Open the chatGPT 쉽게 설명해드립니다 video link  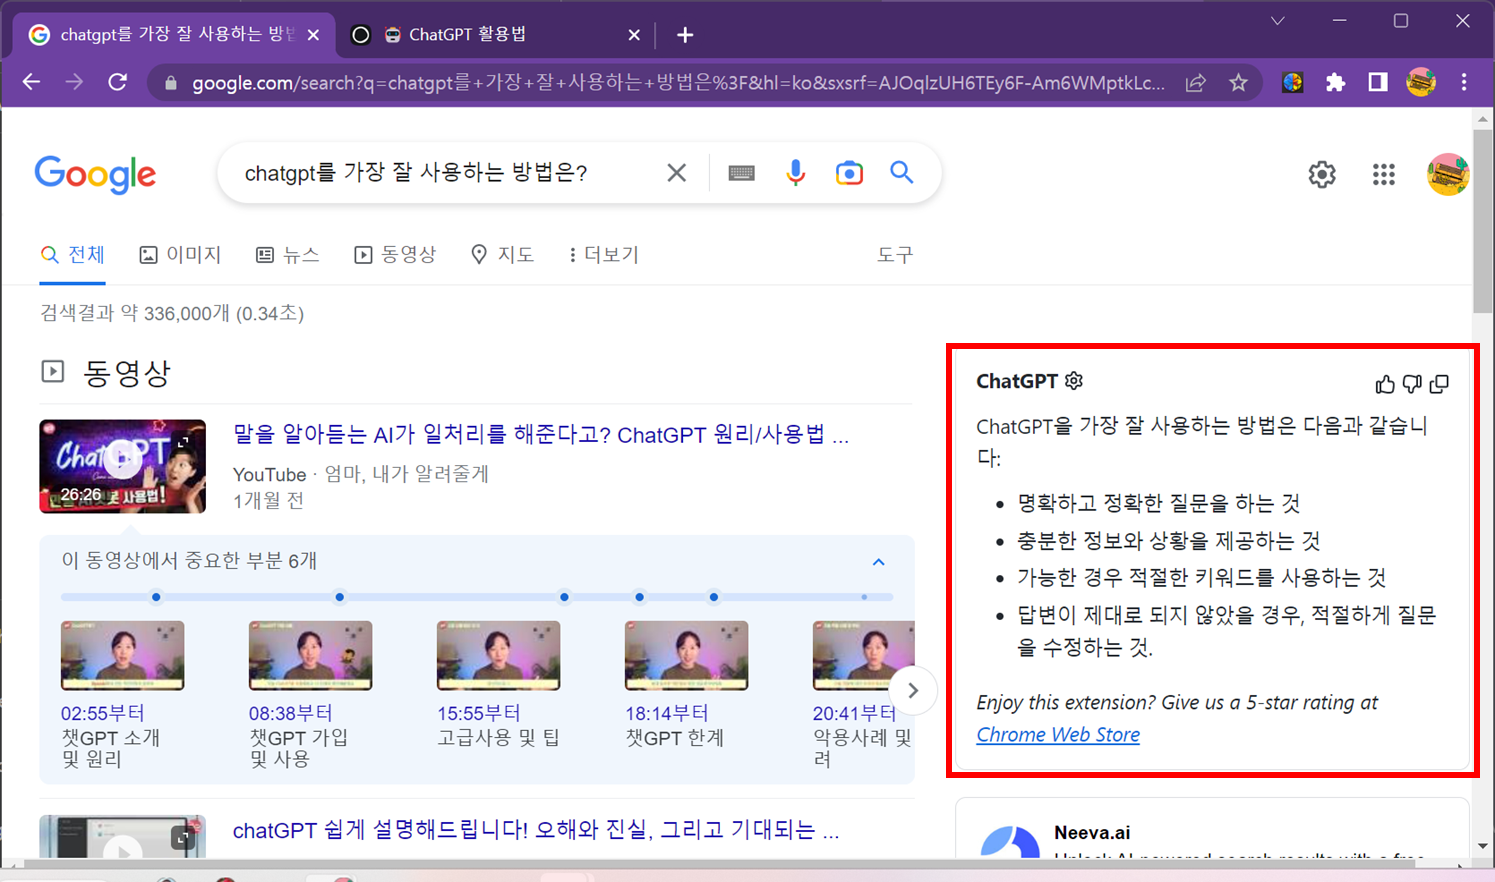[536, 830]
